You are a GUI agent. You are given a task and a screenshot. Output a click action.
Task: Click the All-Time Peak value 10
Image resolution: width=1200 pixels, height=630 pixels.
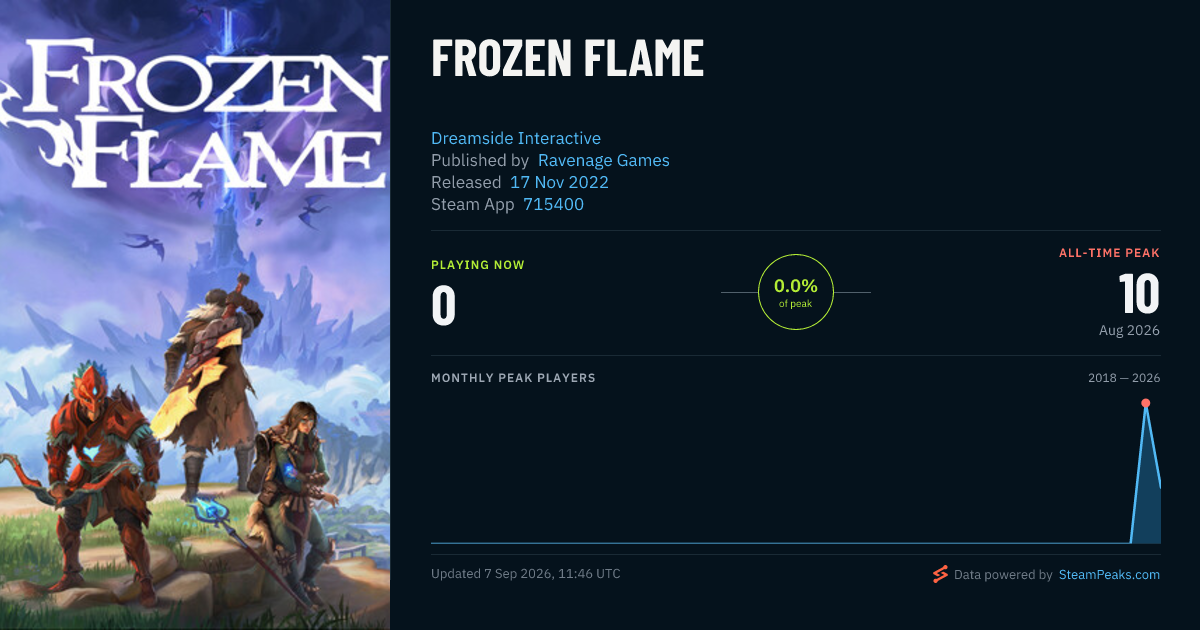click(1139, 294)
